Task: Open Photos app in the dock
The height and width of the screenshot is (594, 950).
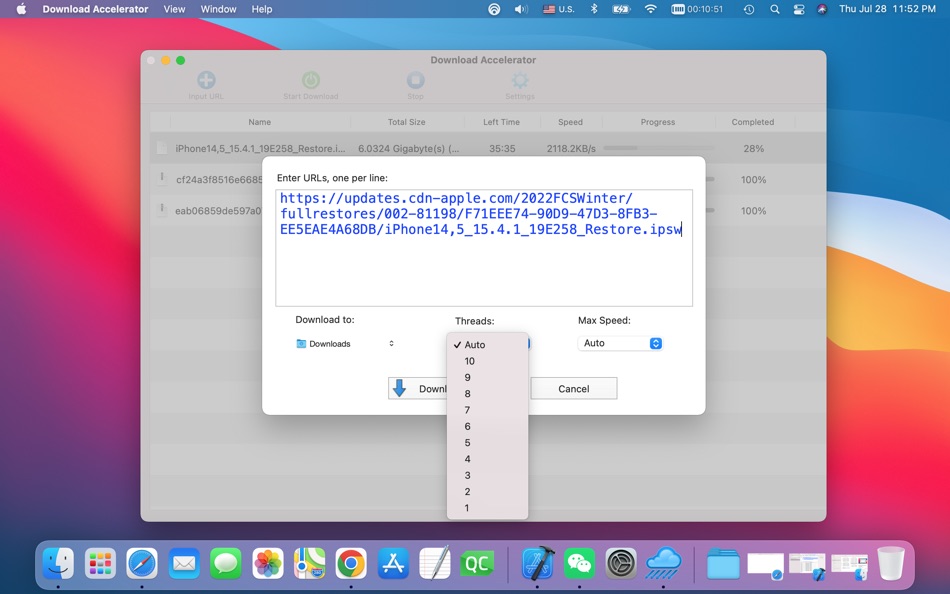Action: coord(268,564)
